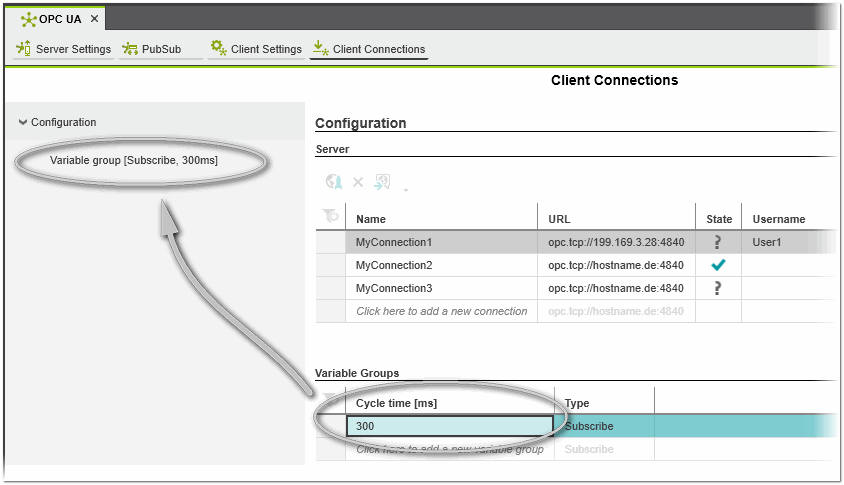Select Variable group Subscribe 300ms tree entry
This screenshot has height=485, width=844.
coord(134,160)
